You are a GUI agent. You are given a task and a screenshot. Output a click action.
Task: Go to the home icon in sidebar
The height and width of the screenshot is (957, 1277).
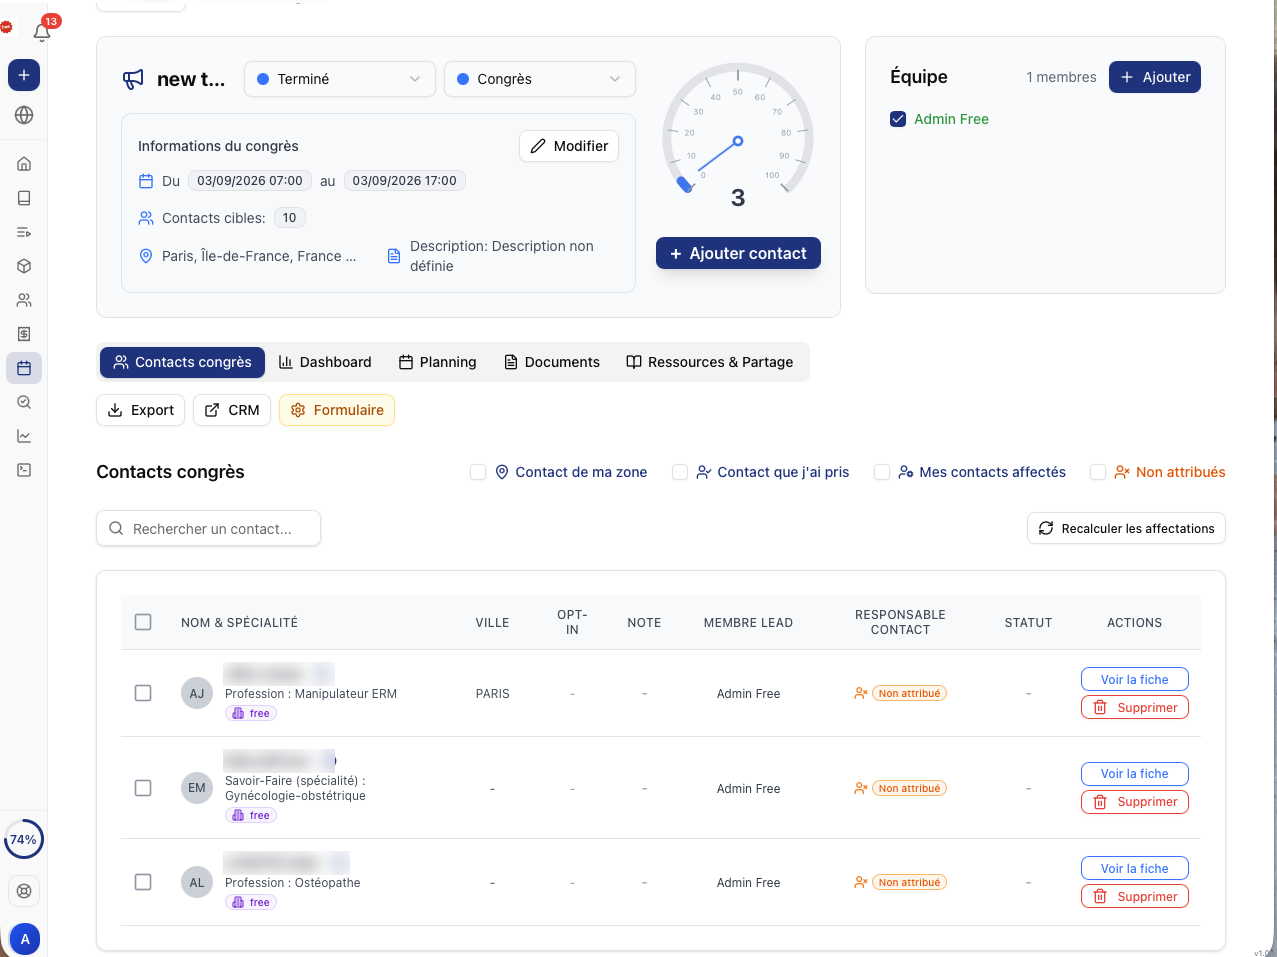tap(24, 164)
